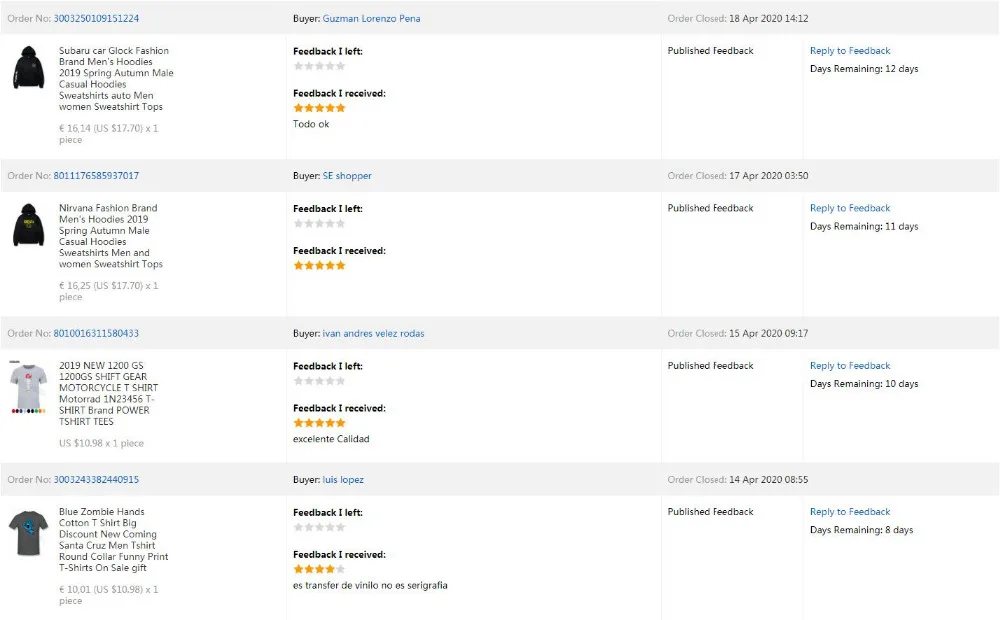Click the Nirvana hoodie product thumbnail
The width and height of the screenshot is (1000, 620).
pyautogui.click(x=28, y=225)
